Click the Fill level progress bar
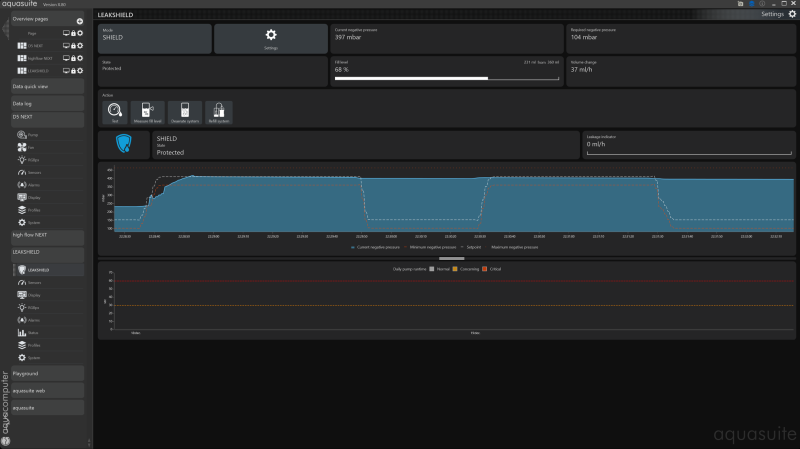The height and width of the screenshot is (449, 800). 447,79
